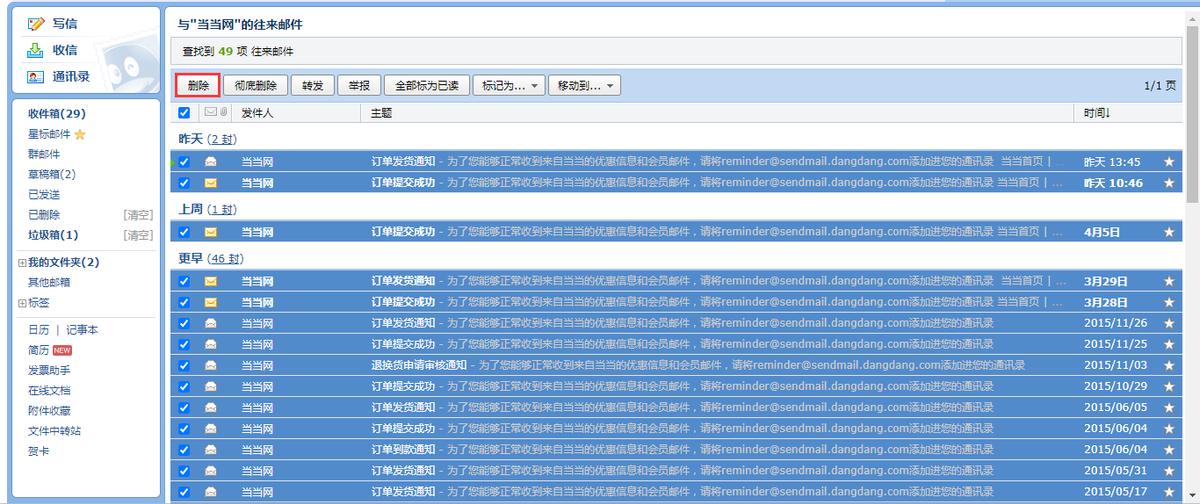Open the 发票助手 link
1200x504 pixels.
(49, 370)
